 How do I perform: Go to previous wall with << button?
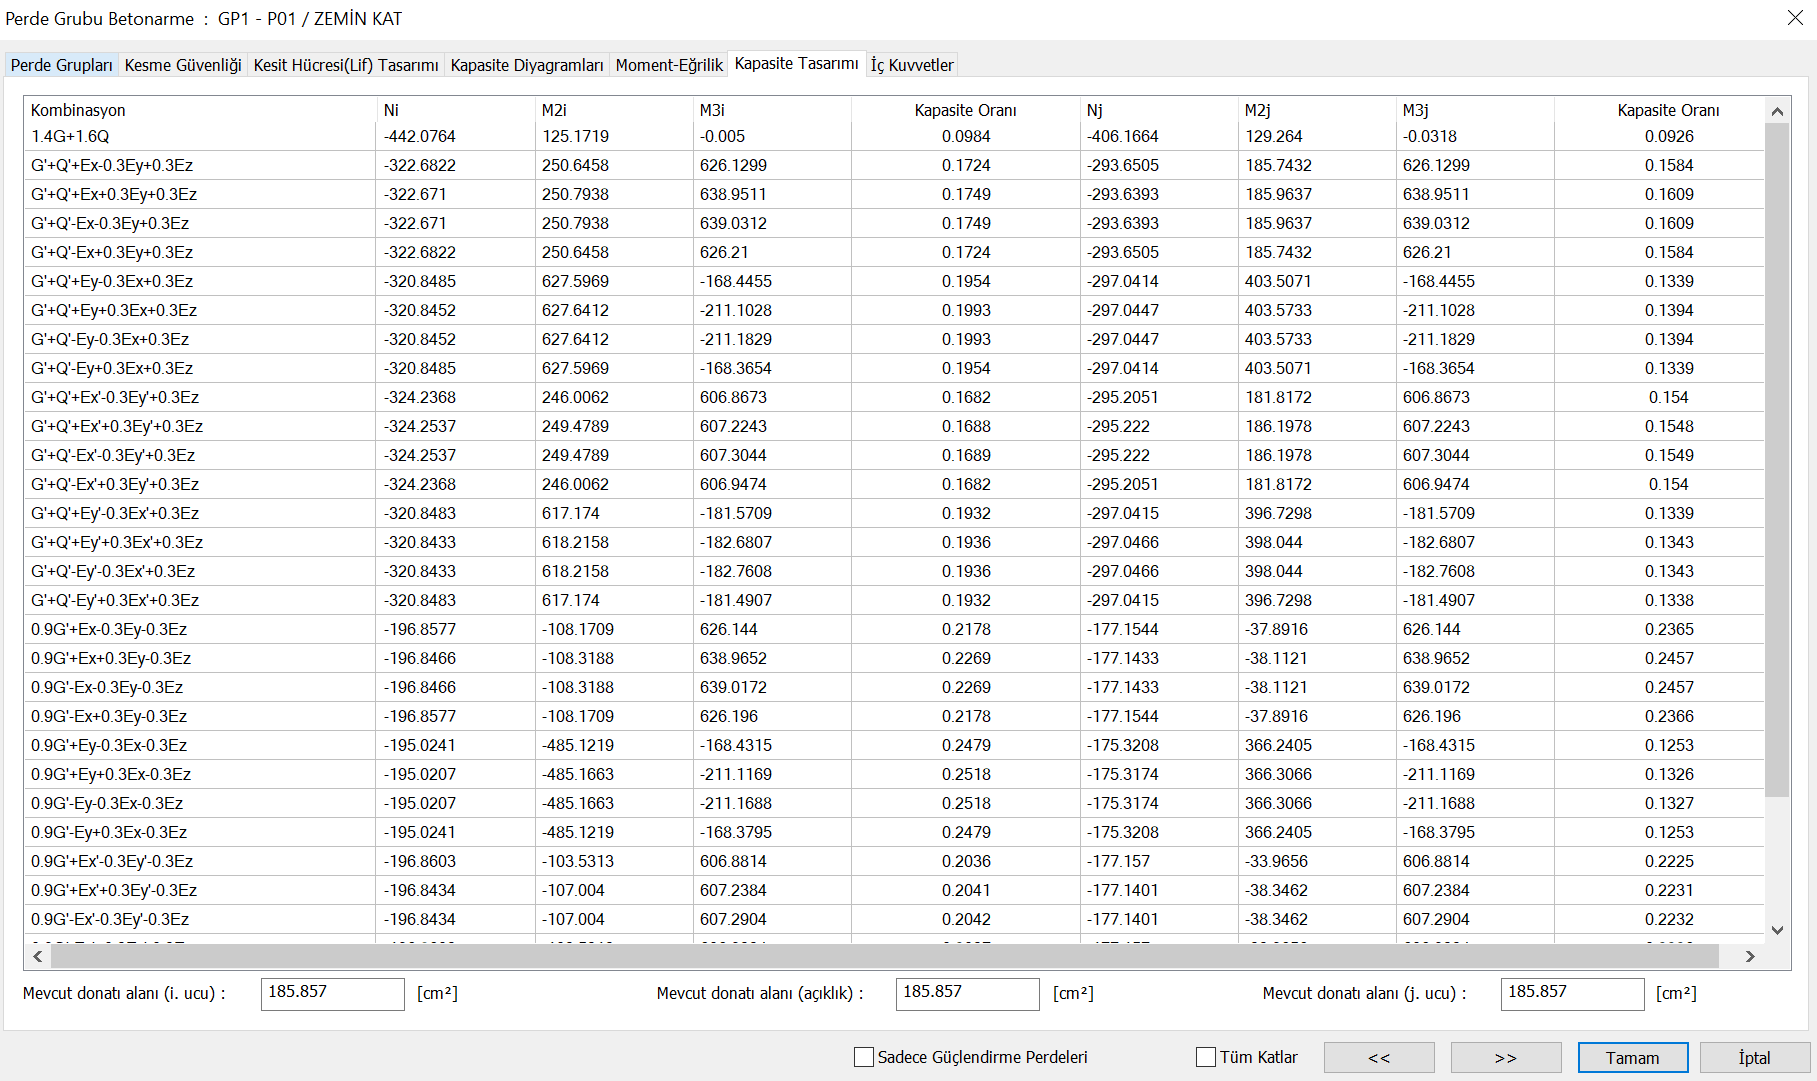click(x=1378, y=1057)
